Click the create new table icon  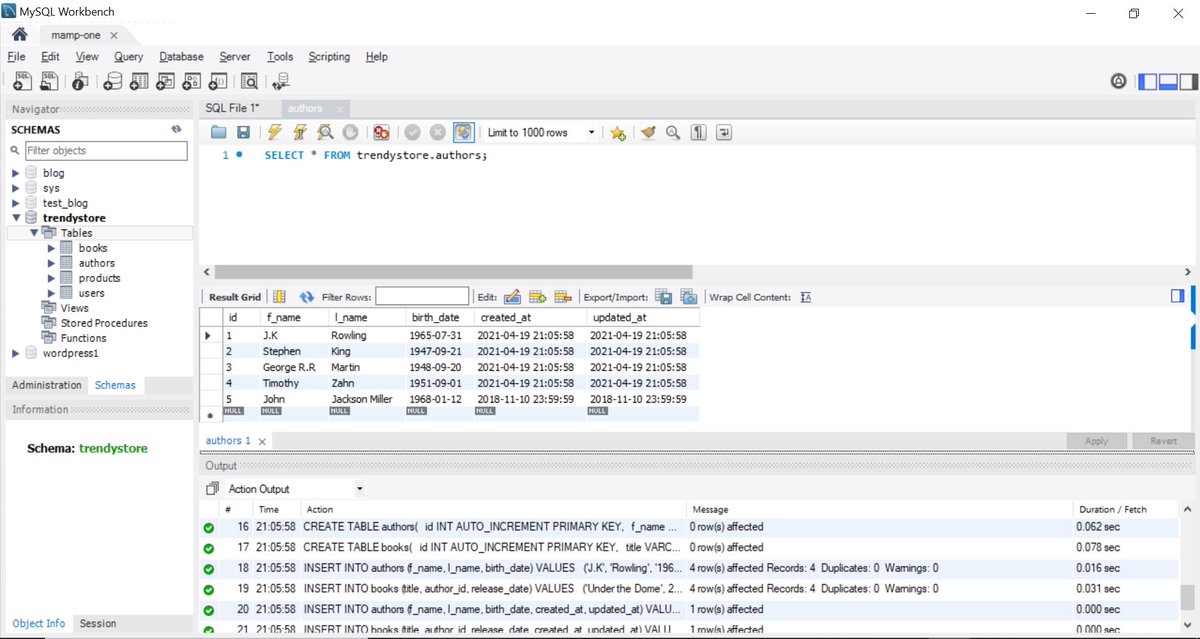pos(140,82)
